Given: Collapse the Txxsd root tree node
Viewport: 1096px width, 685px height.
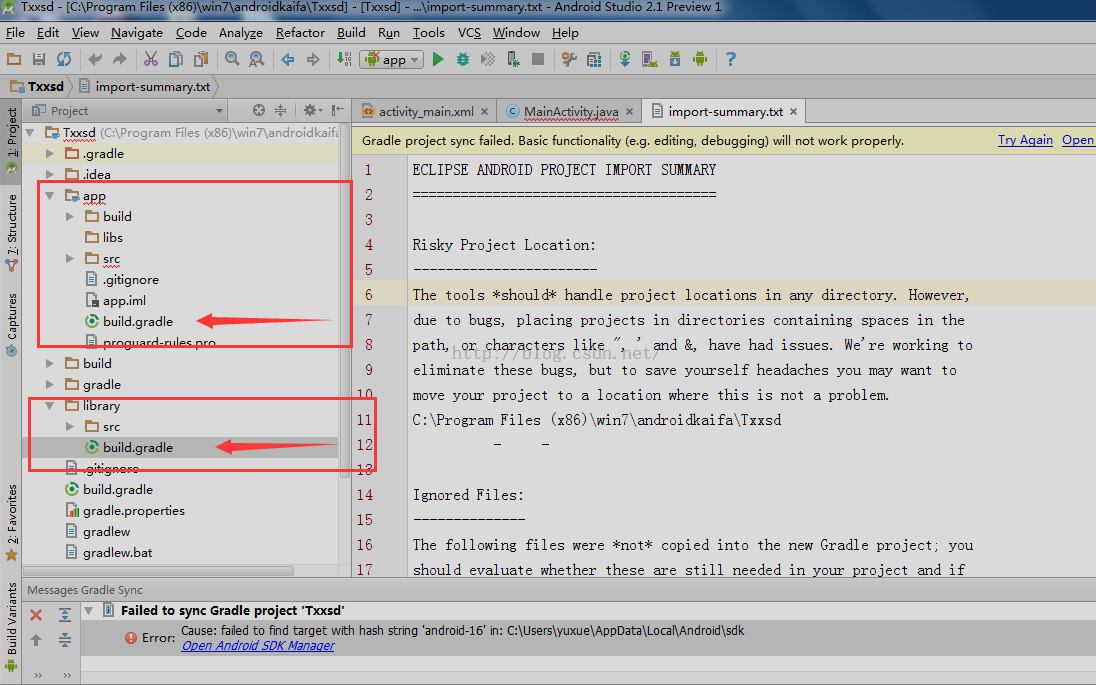Looking at the screenshot, I should [x=30, y=132].
